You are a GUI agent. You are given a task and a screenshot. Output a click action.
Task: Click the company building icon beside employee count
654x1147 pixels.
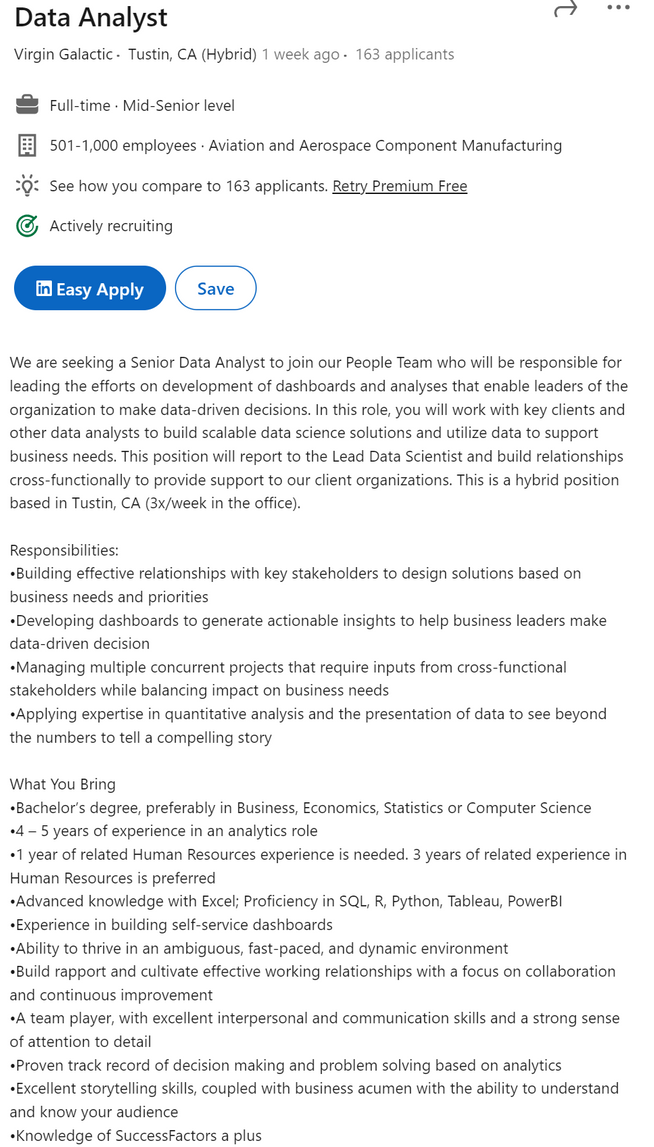click(x=27, y=145)
